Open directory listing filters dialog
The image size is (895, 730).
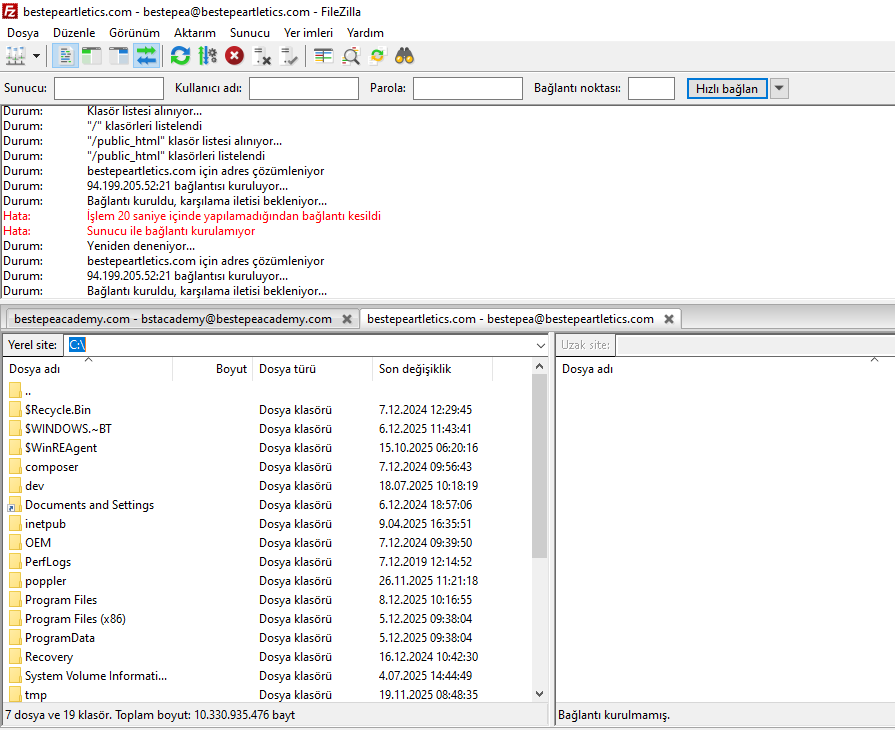tap(324, 56)
